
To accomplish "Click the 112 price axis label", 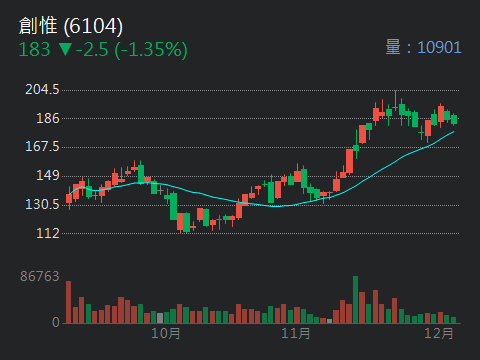I will pyautogui.click(x=48, y=233).
